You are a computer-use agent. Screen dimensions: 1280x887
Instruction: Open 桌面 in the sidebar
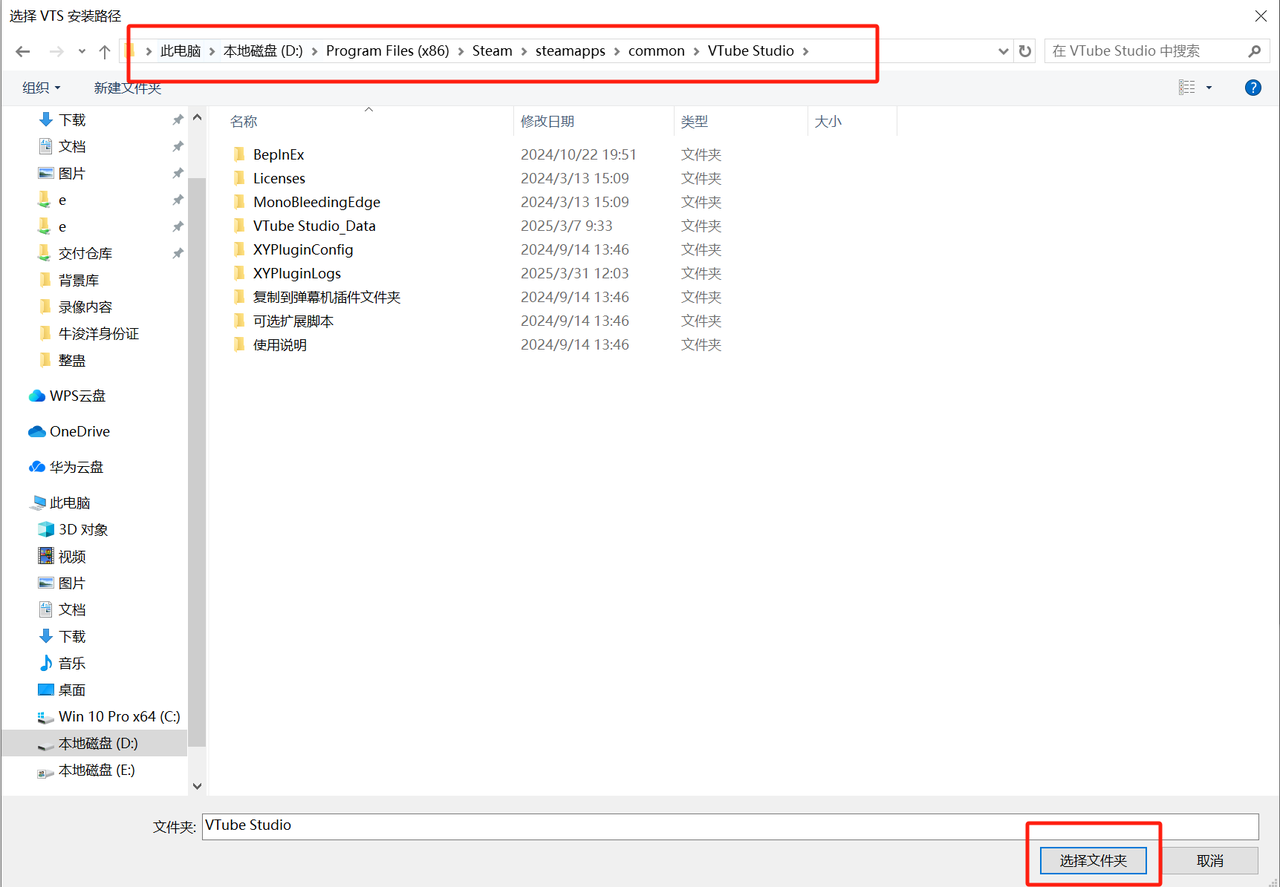[72, 690]
